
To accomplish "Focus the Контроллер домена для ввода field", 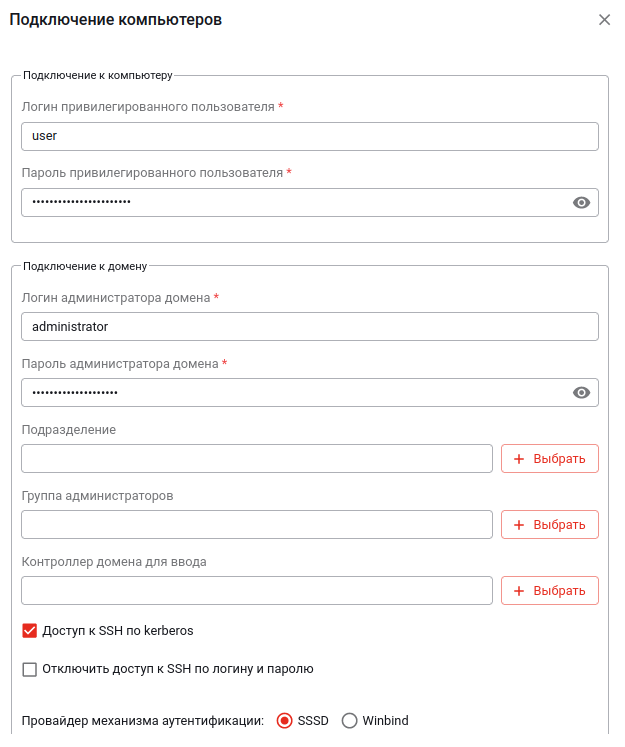I will 256,591.
